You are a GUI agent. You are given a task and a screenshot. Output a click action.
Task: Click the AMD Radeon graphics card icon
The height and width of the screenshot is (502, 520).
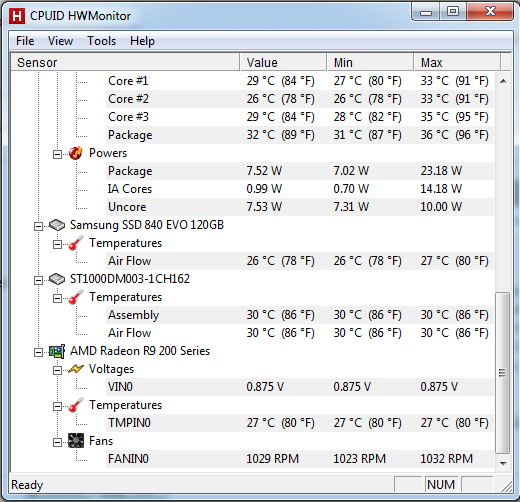point(57,351)
